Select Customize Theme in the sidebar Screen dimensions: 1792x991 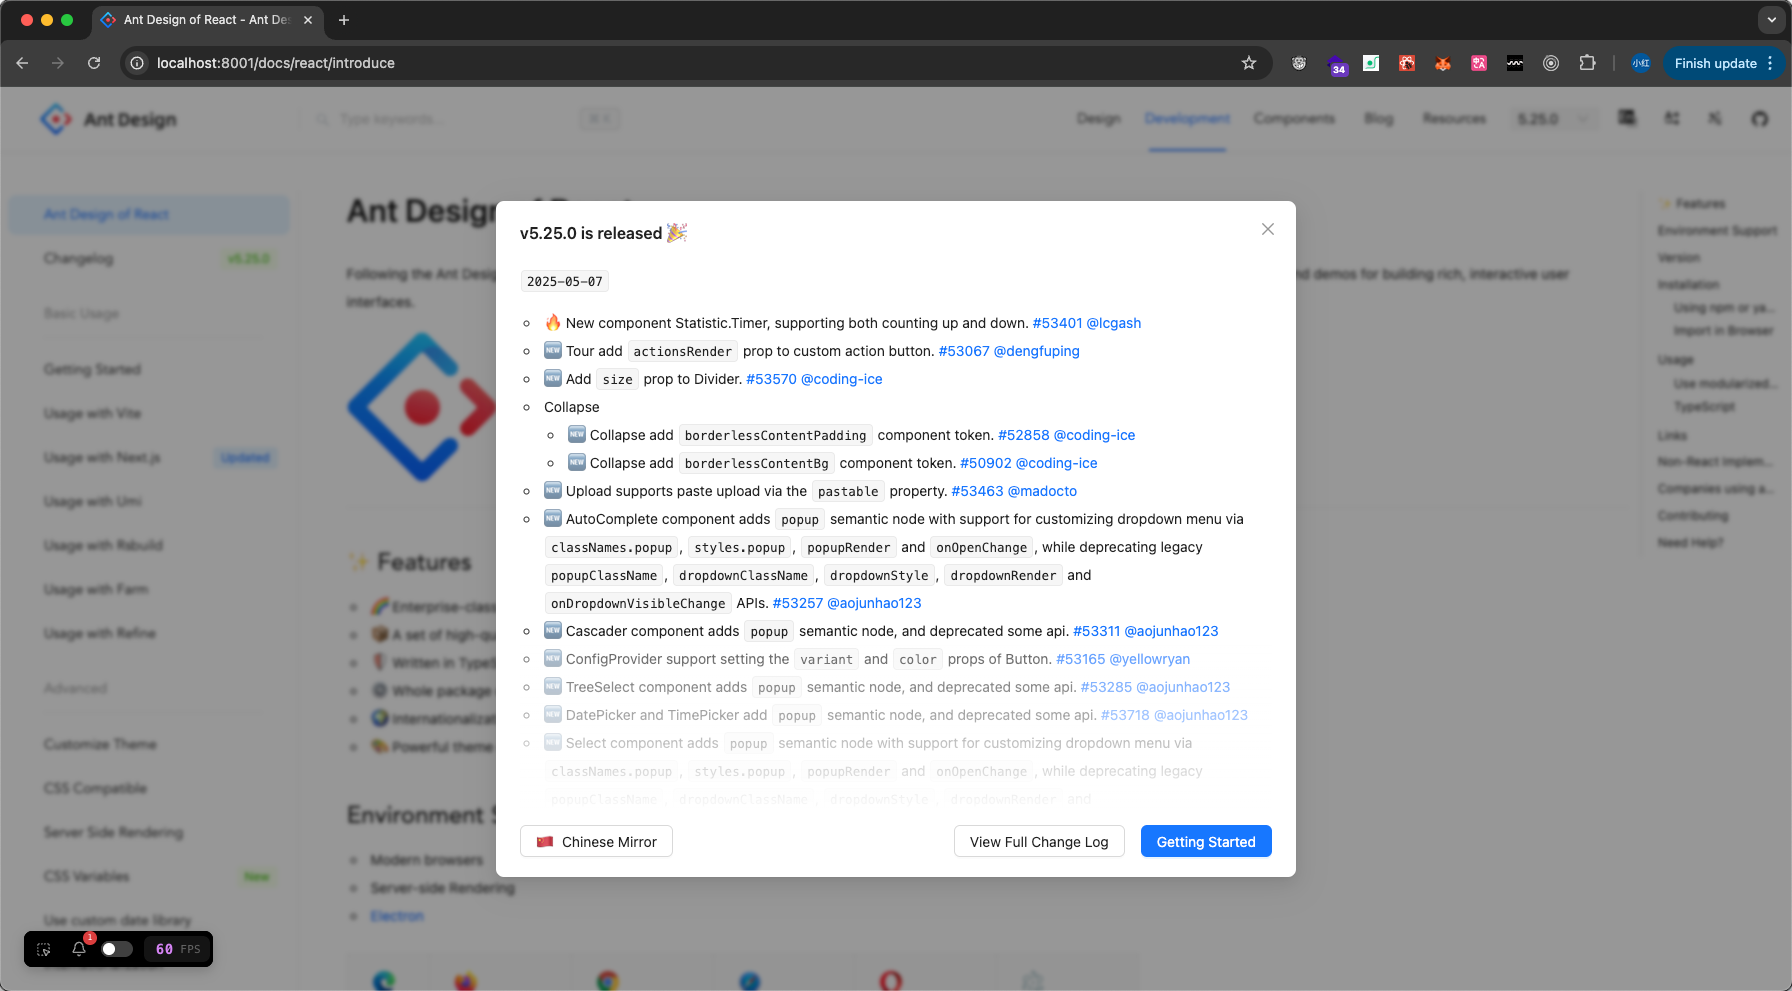(148, 744)
